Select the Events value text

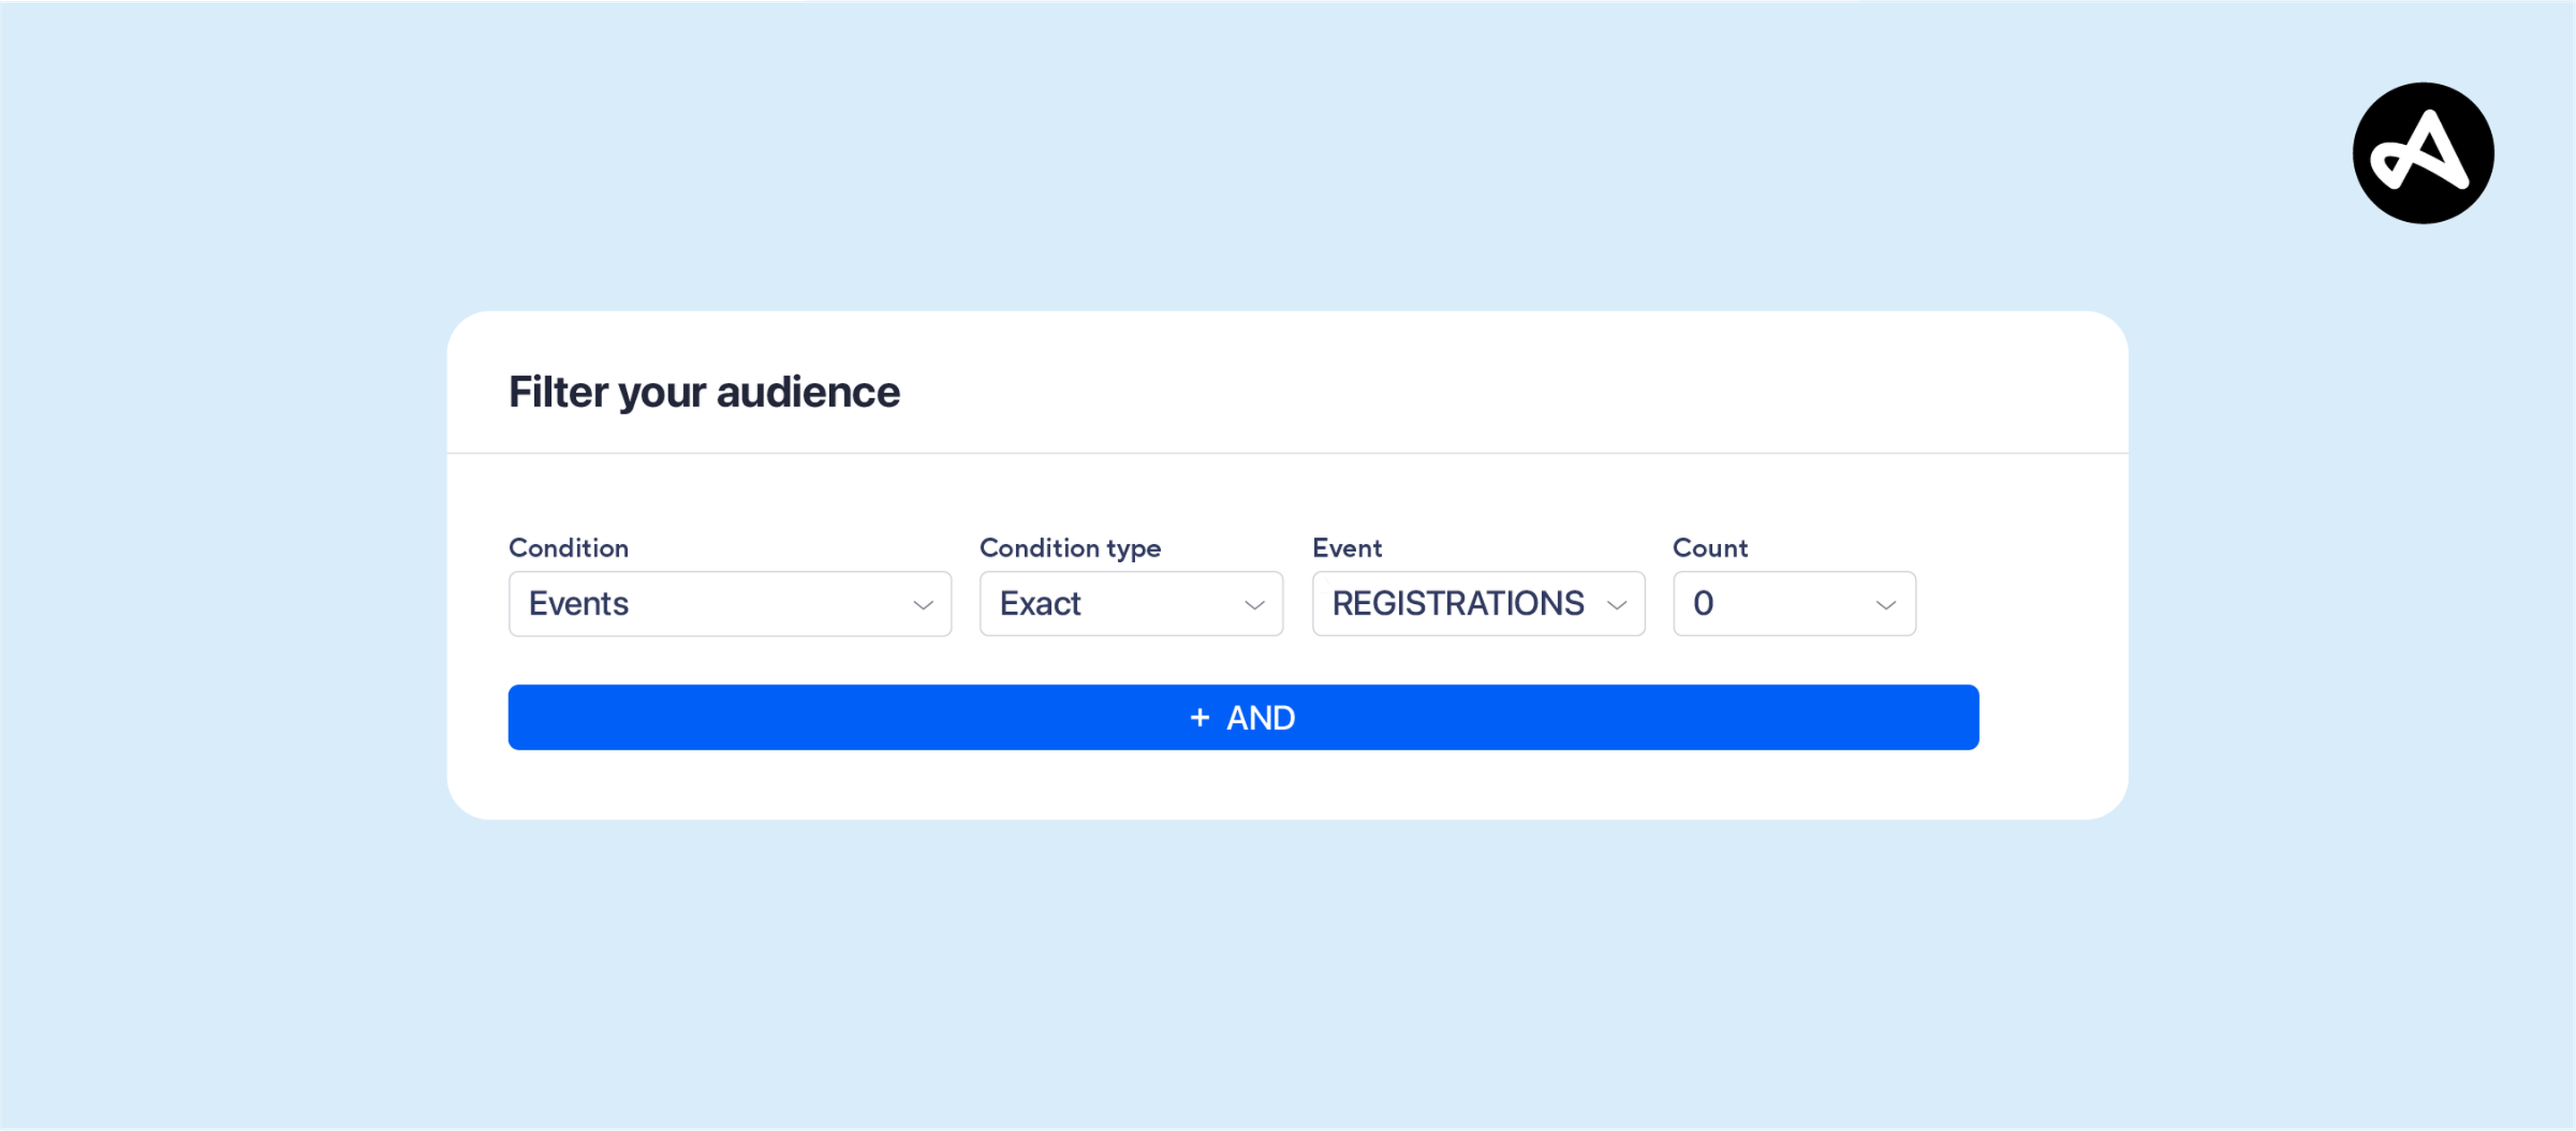[x=578, y=603]
